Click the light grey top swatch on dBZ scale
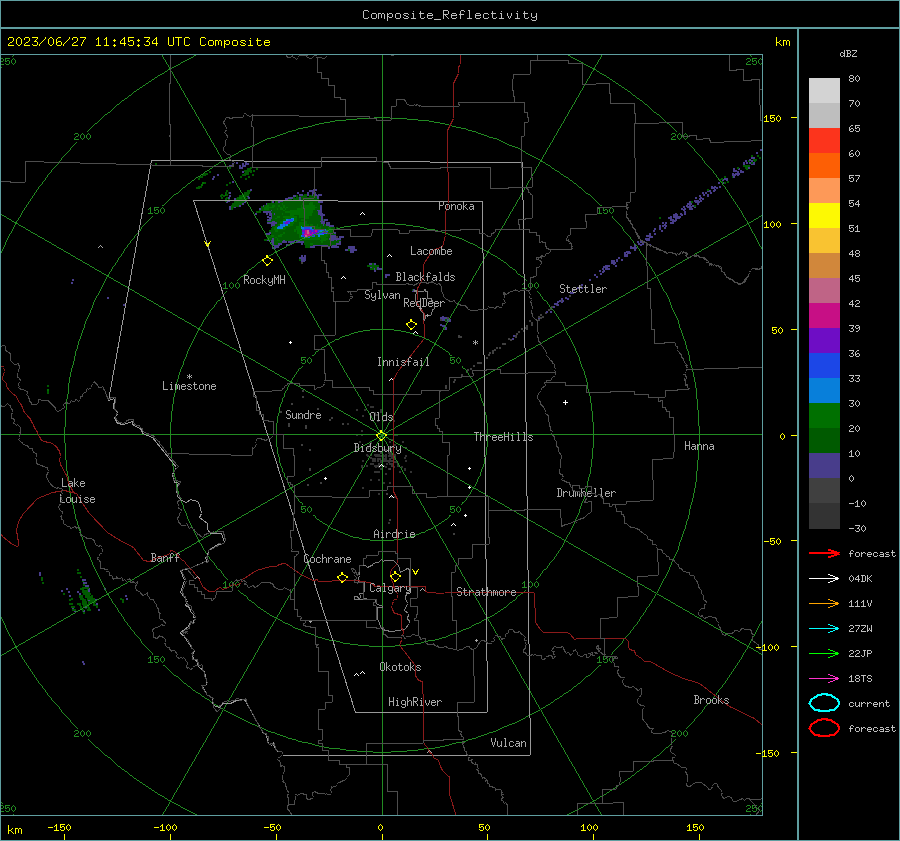 click(x=824, y=90)
